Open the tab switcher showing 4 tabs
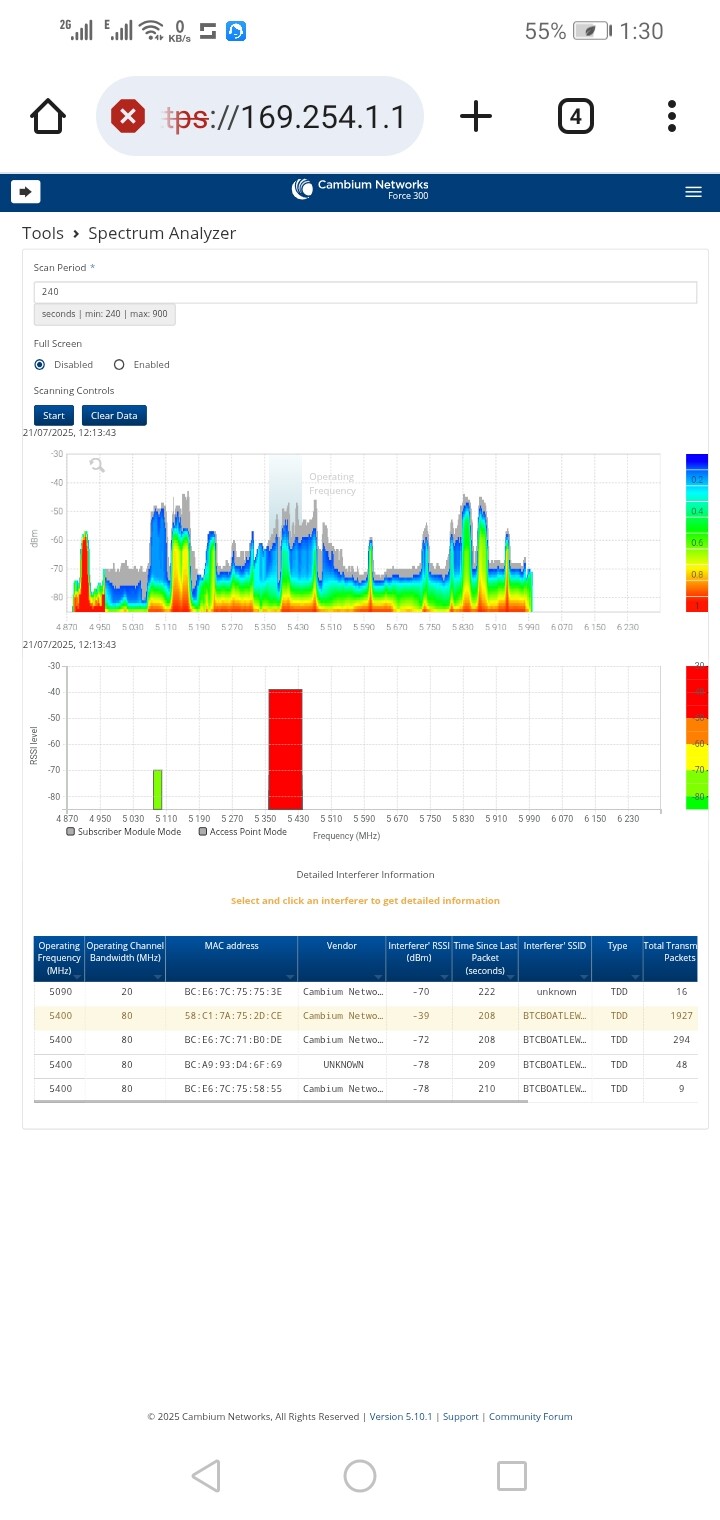 tap(575, 117)
